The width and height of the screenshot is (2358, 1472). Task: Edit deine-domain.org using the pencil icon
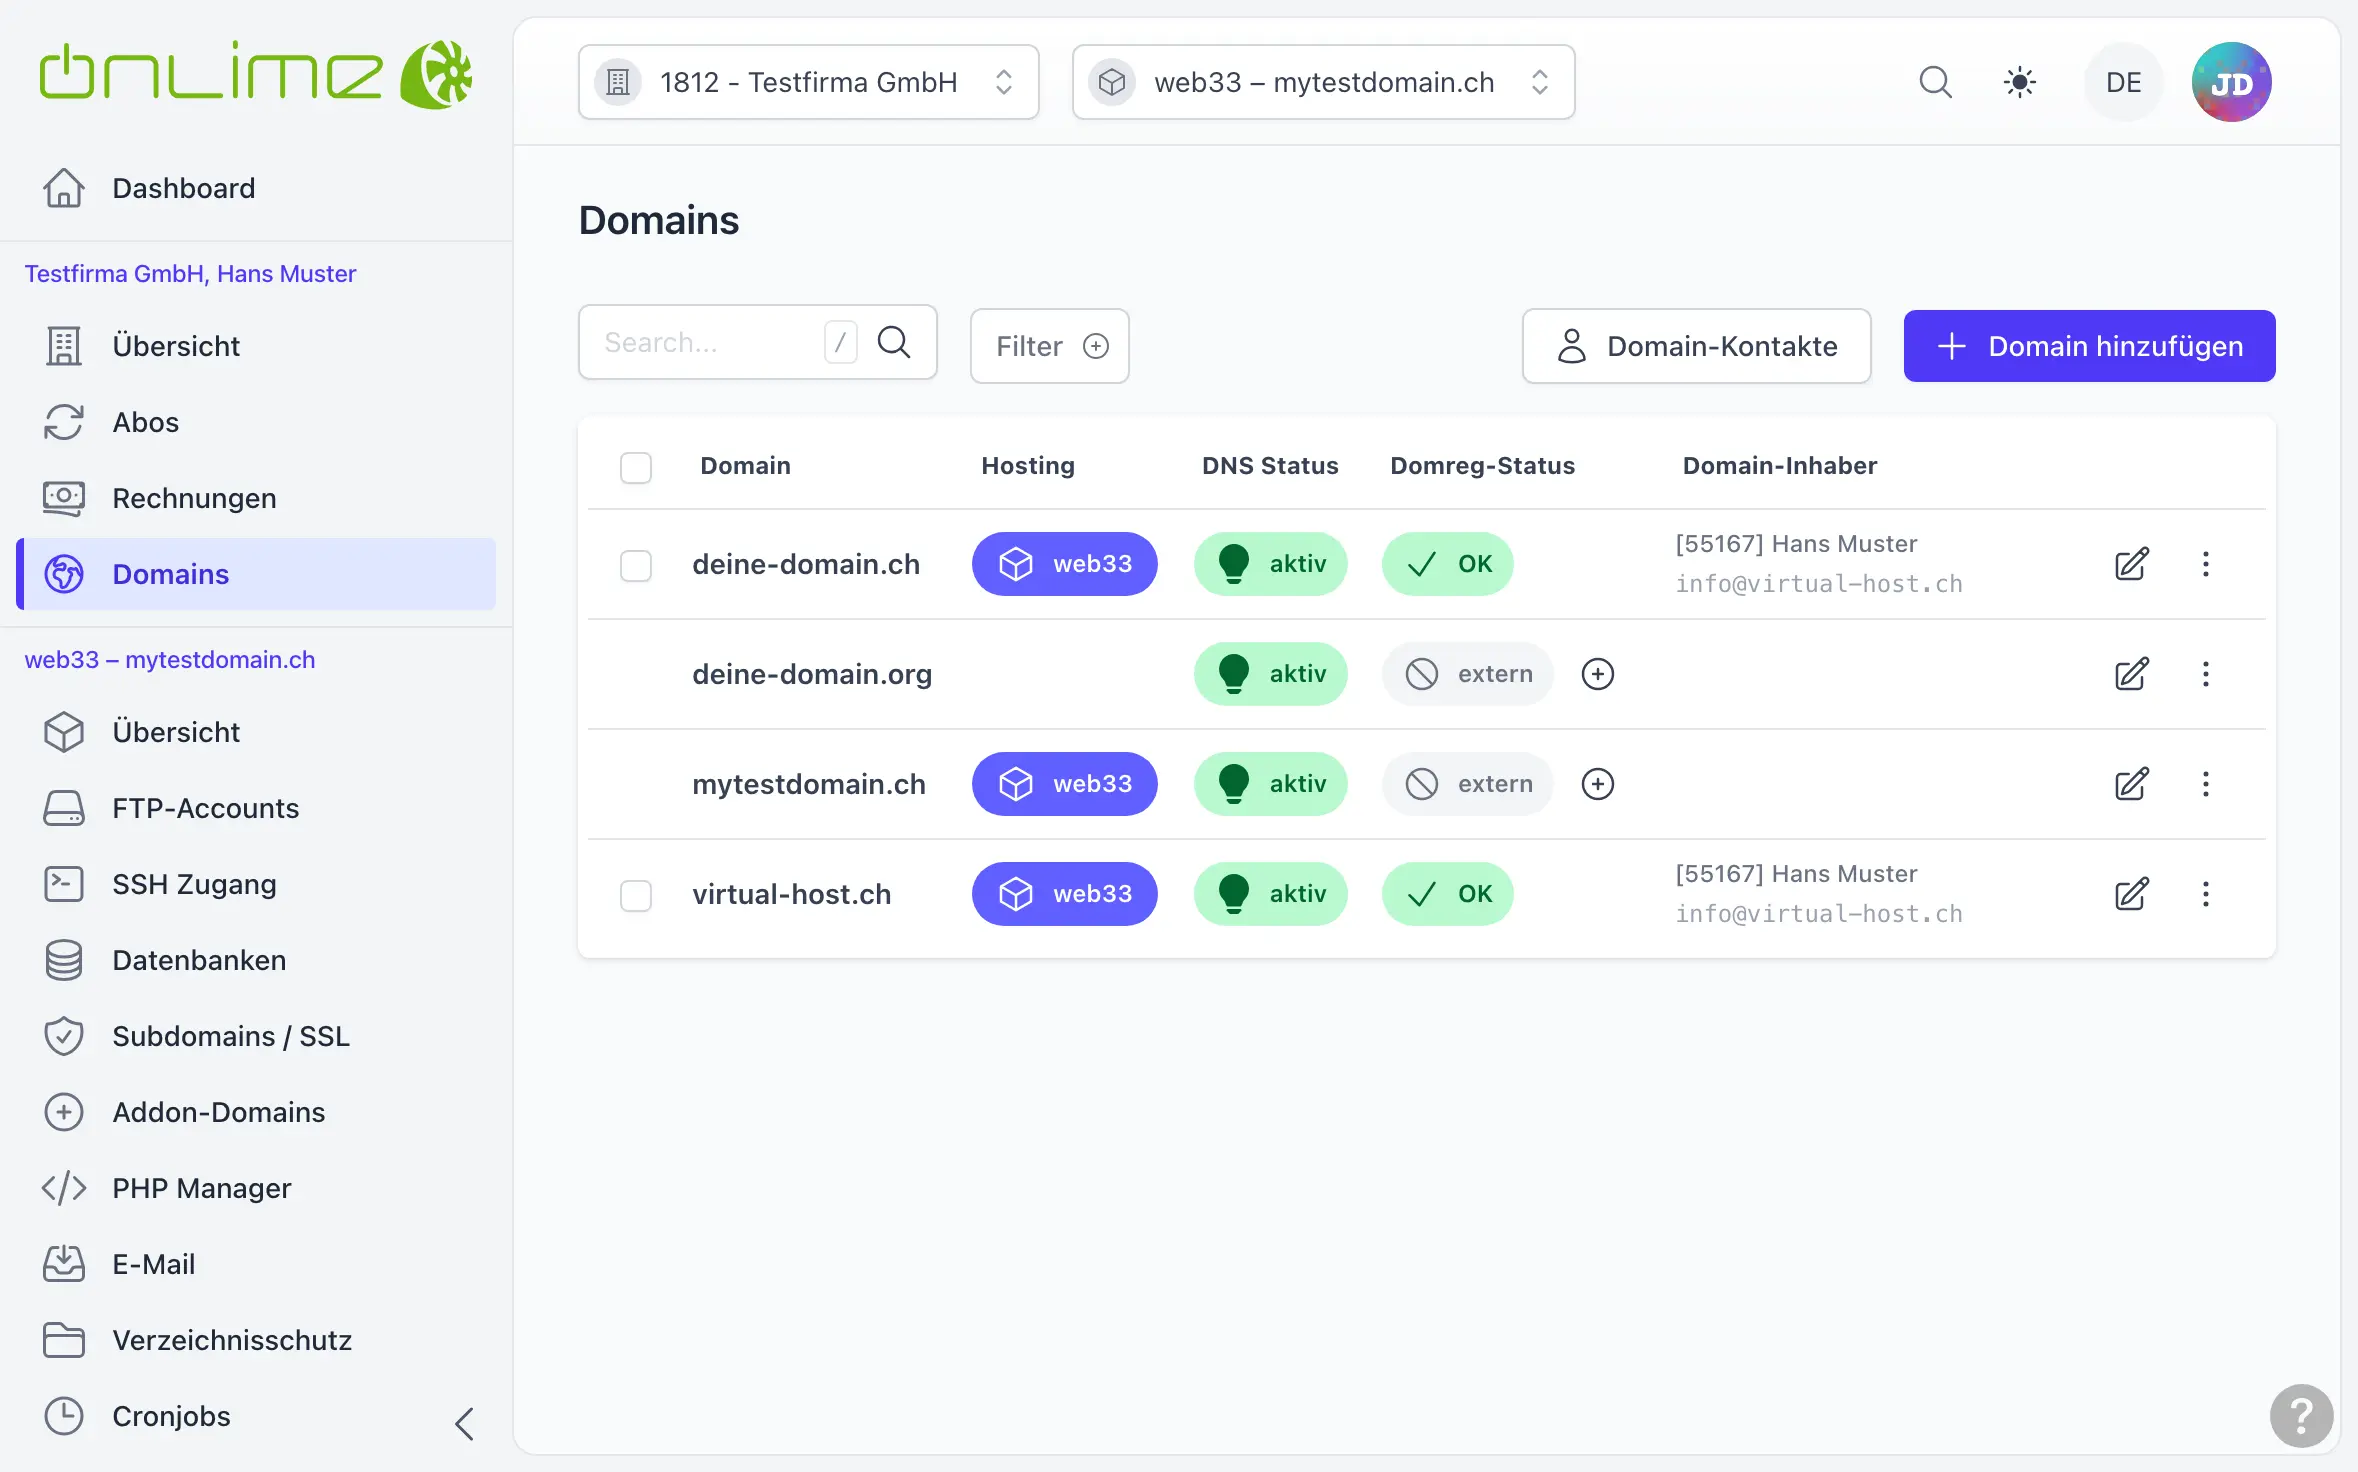click(2131, 674)
